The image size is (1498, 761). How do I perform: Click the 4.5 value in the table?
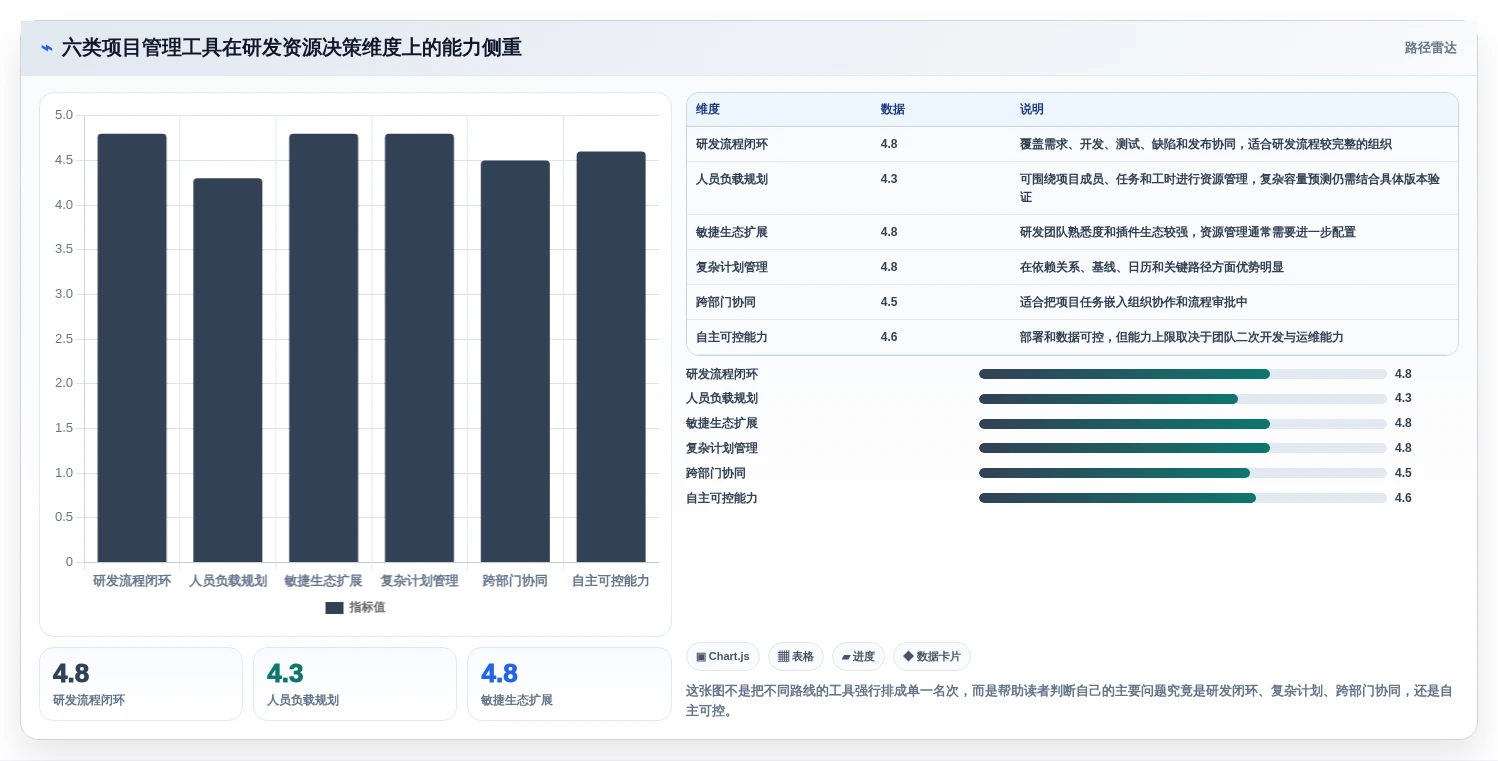(x=889, y=302)
